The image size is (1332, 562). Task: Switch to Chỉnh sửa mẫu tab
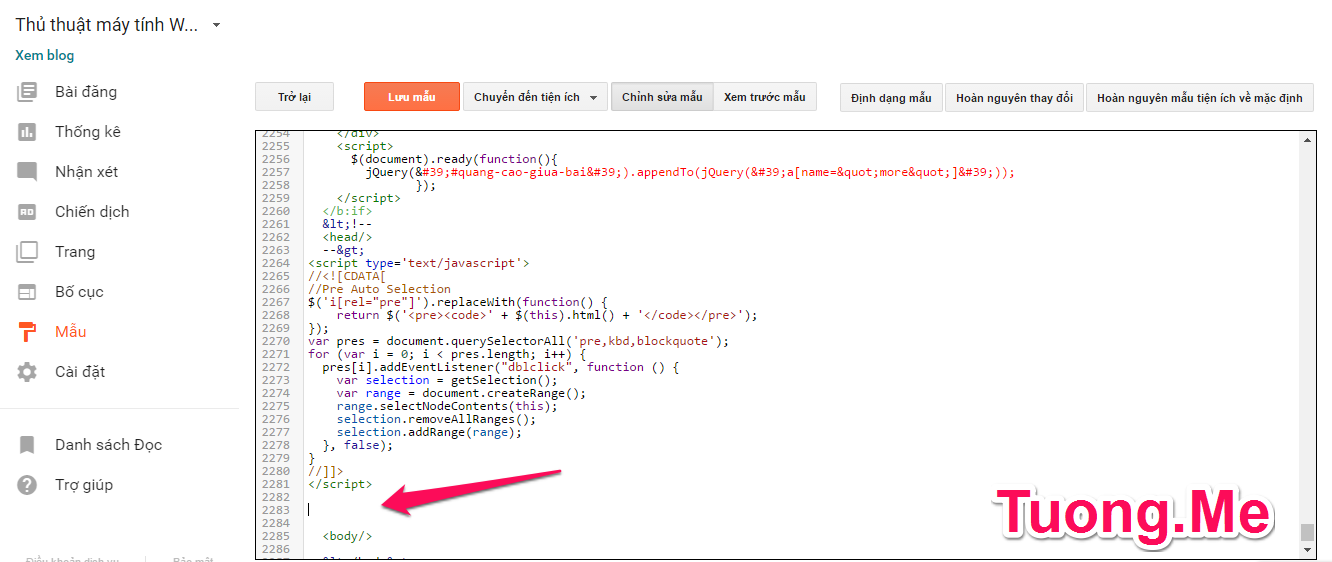(x=662, y=97)
